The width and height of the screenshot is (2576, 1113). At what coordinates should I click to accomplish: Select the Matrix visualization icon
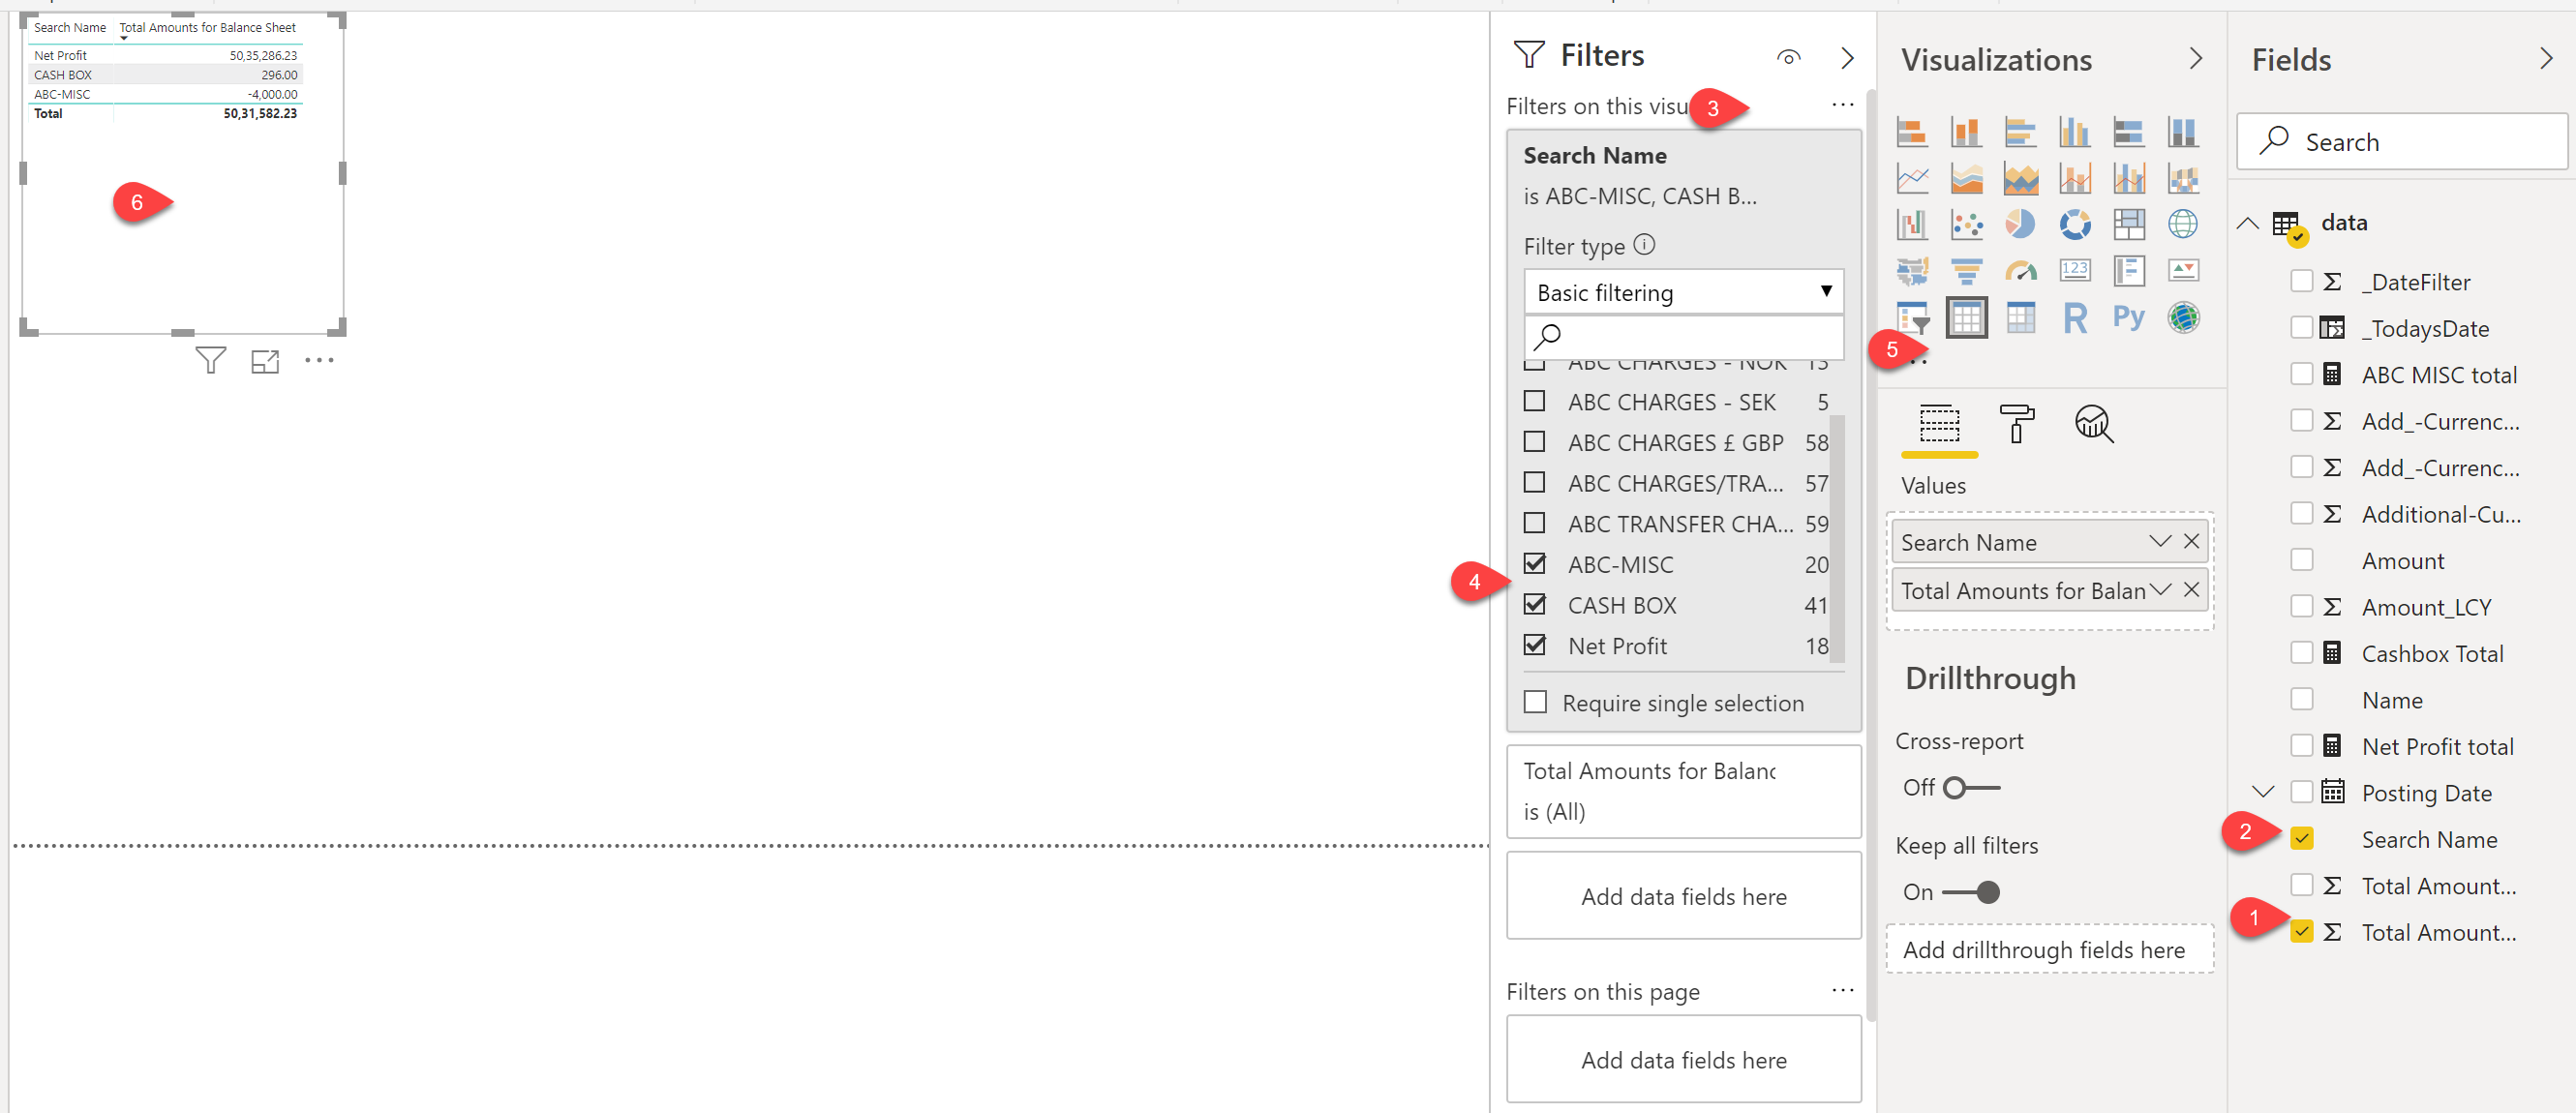point(2021,317)
